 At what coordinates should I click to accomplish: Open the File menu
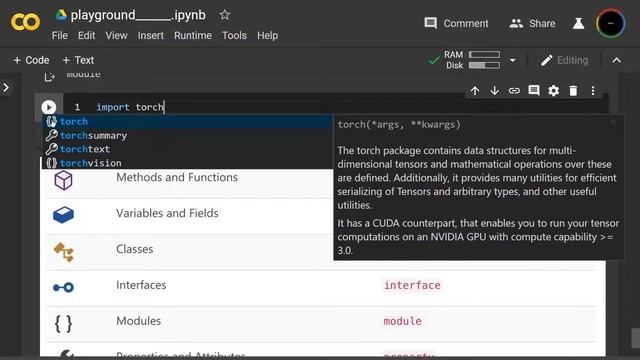pos(60,36)
